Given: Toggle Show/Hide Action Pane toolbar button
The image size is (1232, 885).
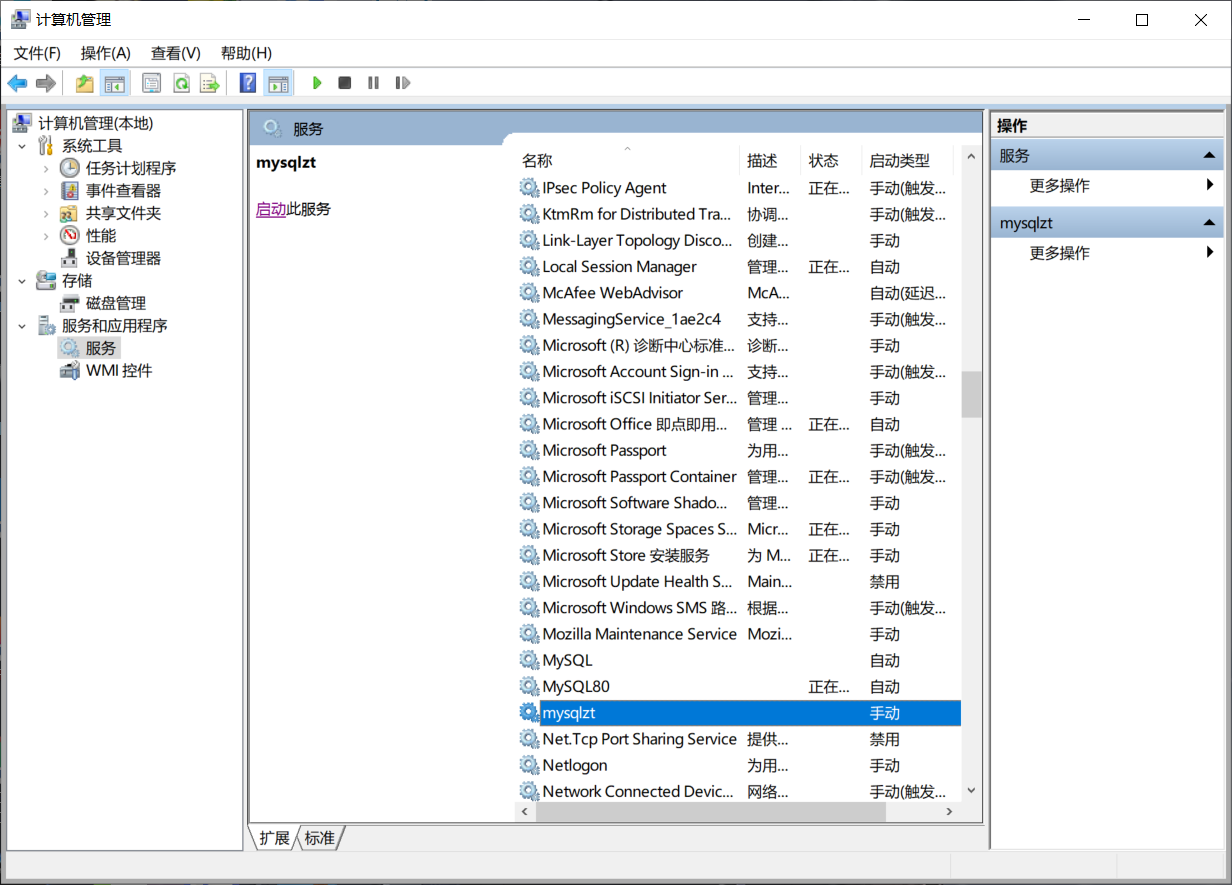Looking at the screenshot, I should coord(278,83).
